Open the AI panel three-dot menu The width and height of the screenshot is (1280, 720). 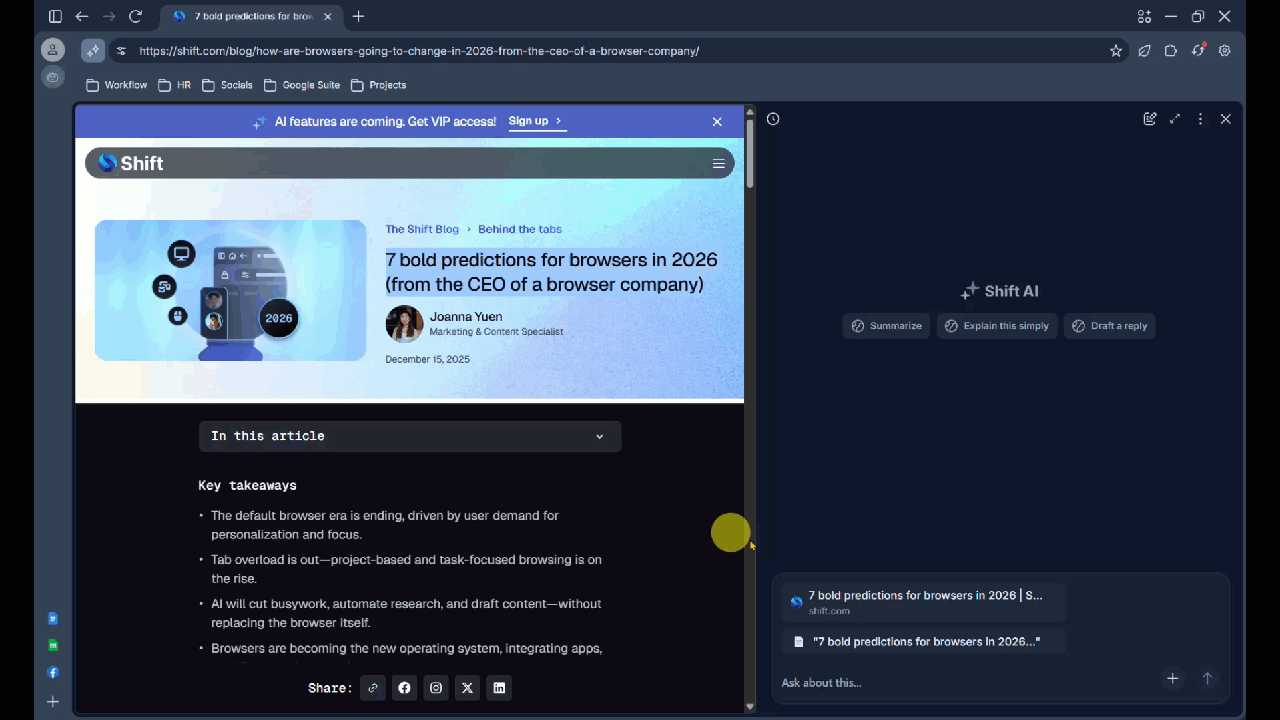click(1201, 119)
